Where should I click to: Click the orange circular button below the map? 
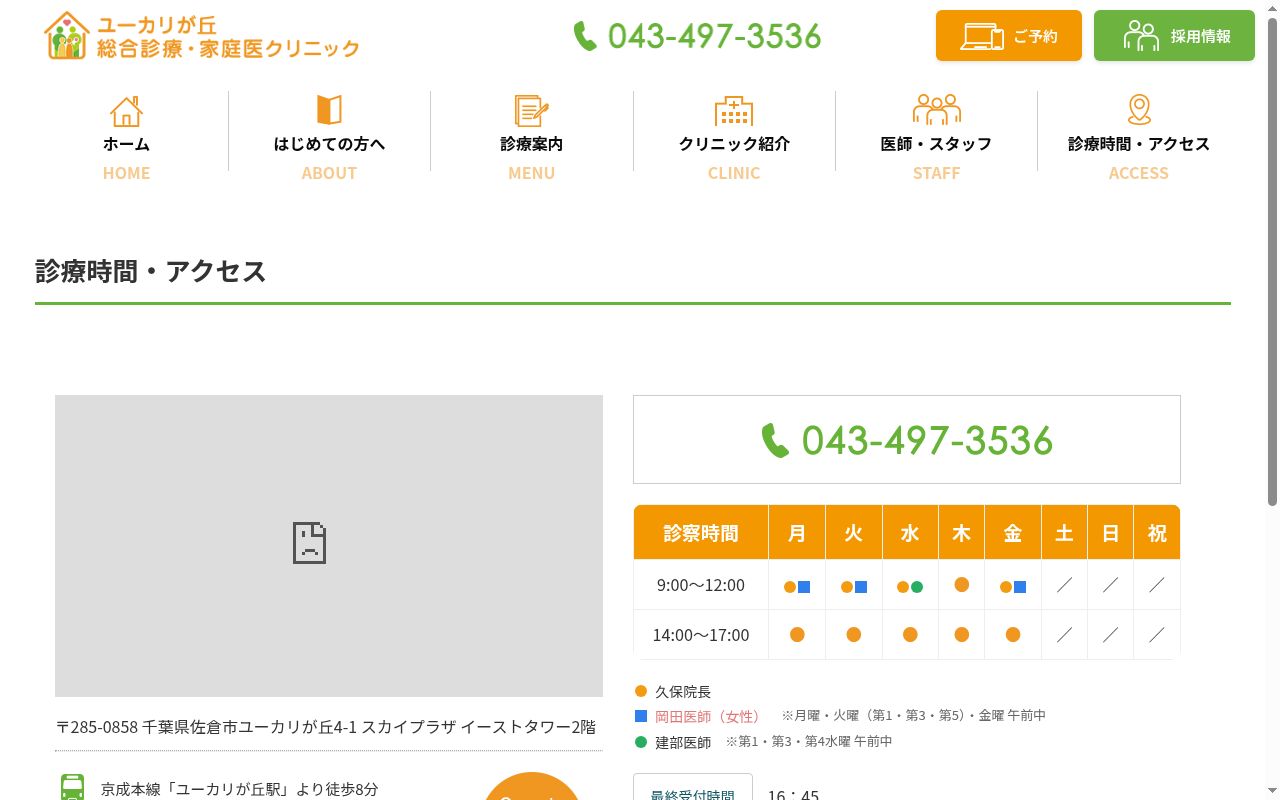(532, 787)
